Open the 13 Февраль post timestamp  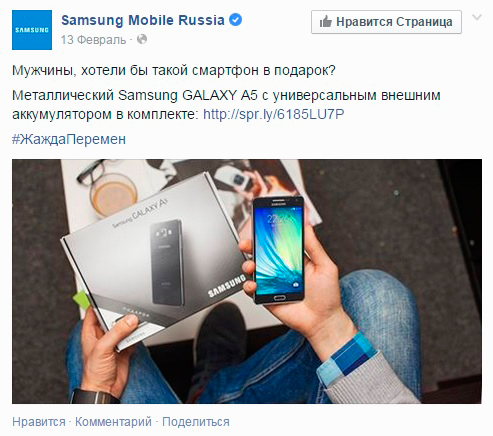[93, 40]
